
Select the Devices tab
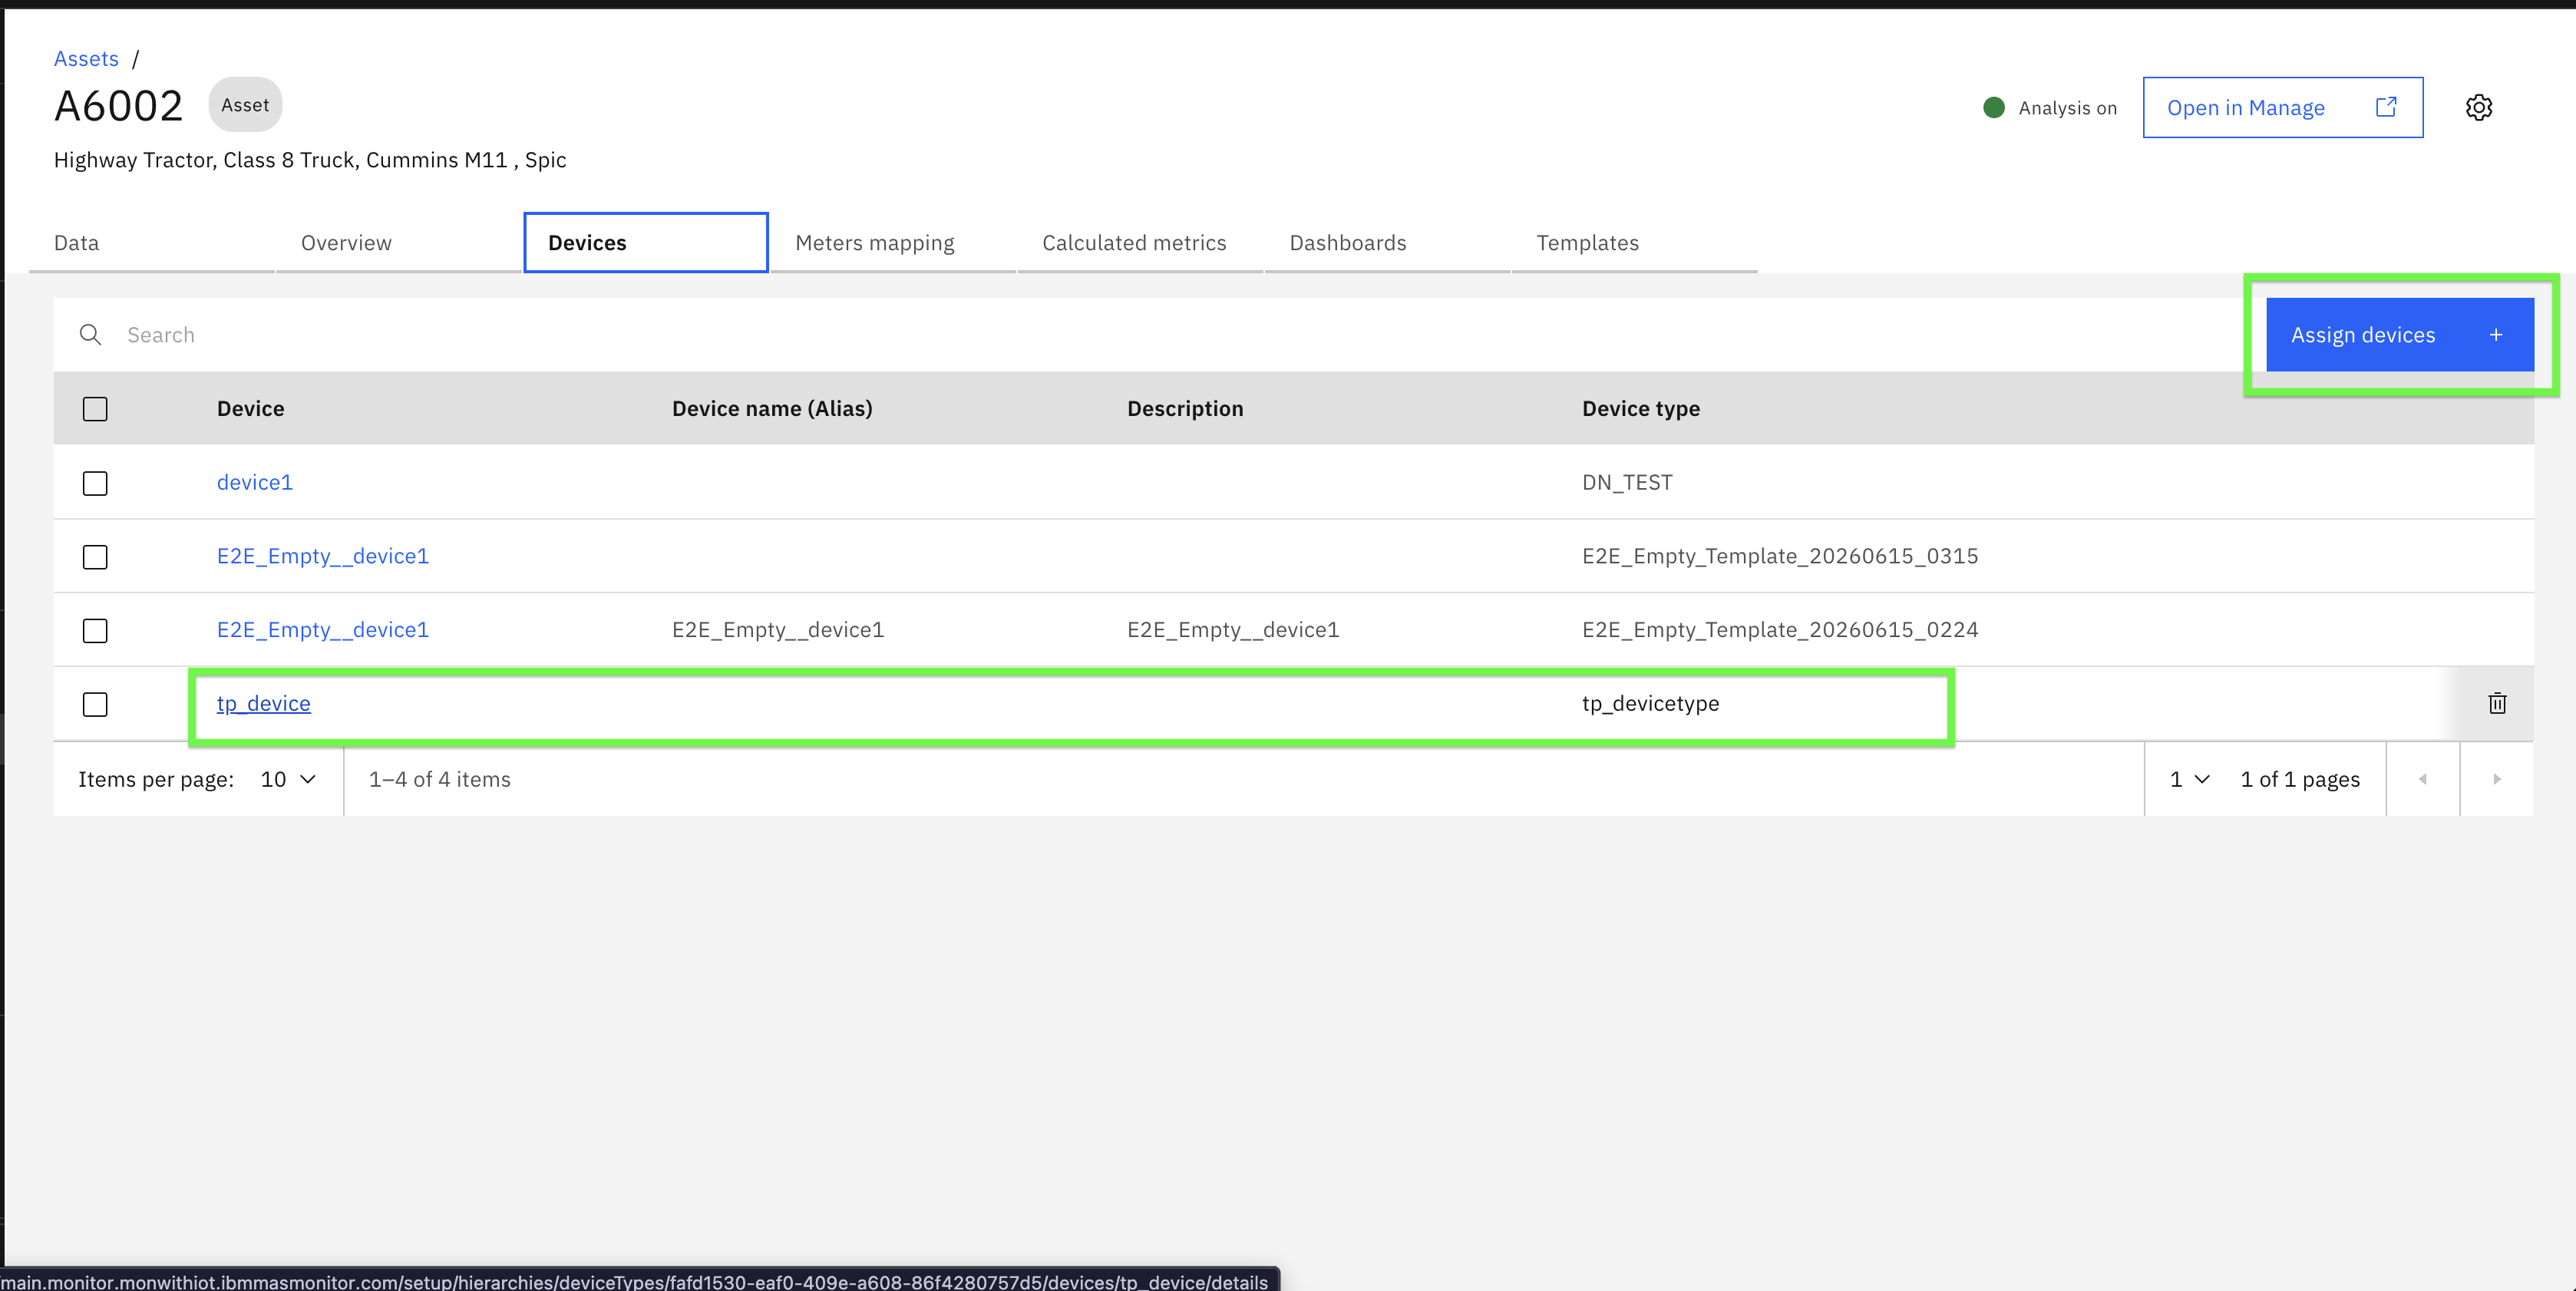click(x=646, y=243)
